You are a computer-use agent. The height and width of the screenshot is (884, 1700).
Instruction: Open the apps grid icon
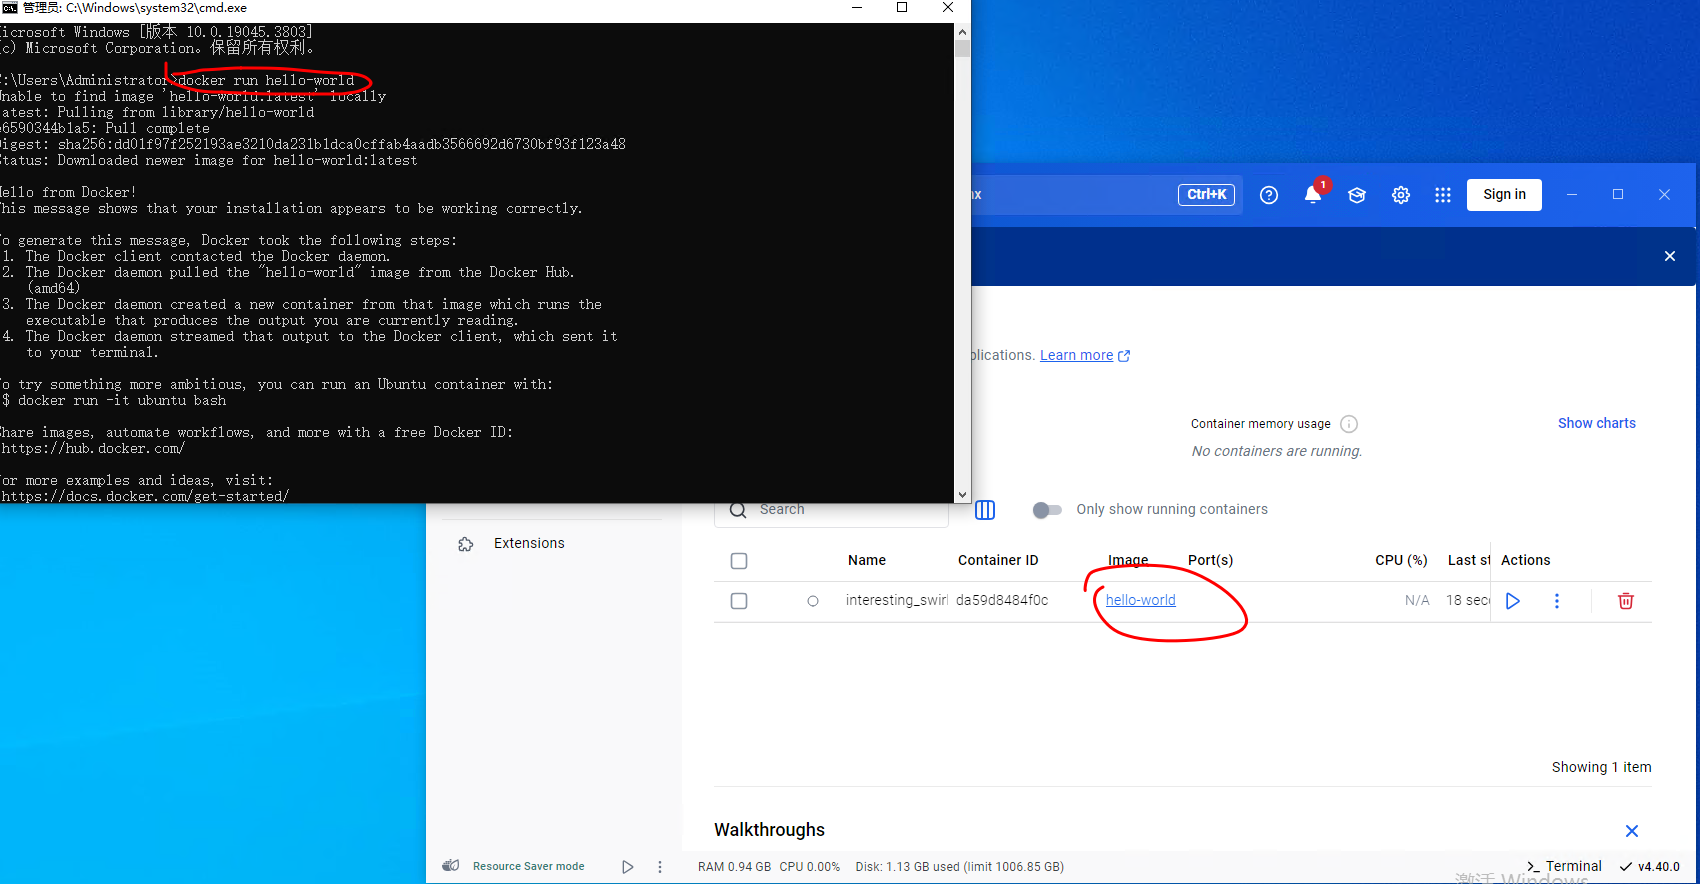pyautogui.click(x=1443, y=195)
